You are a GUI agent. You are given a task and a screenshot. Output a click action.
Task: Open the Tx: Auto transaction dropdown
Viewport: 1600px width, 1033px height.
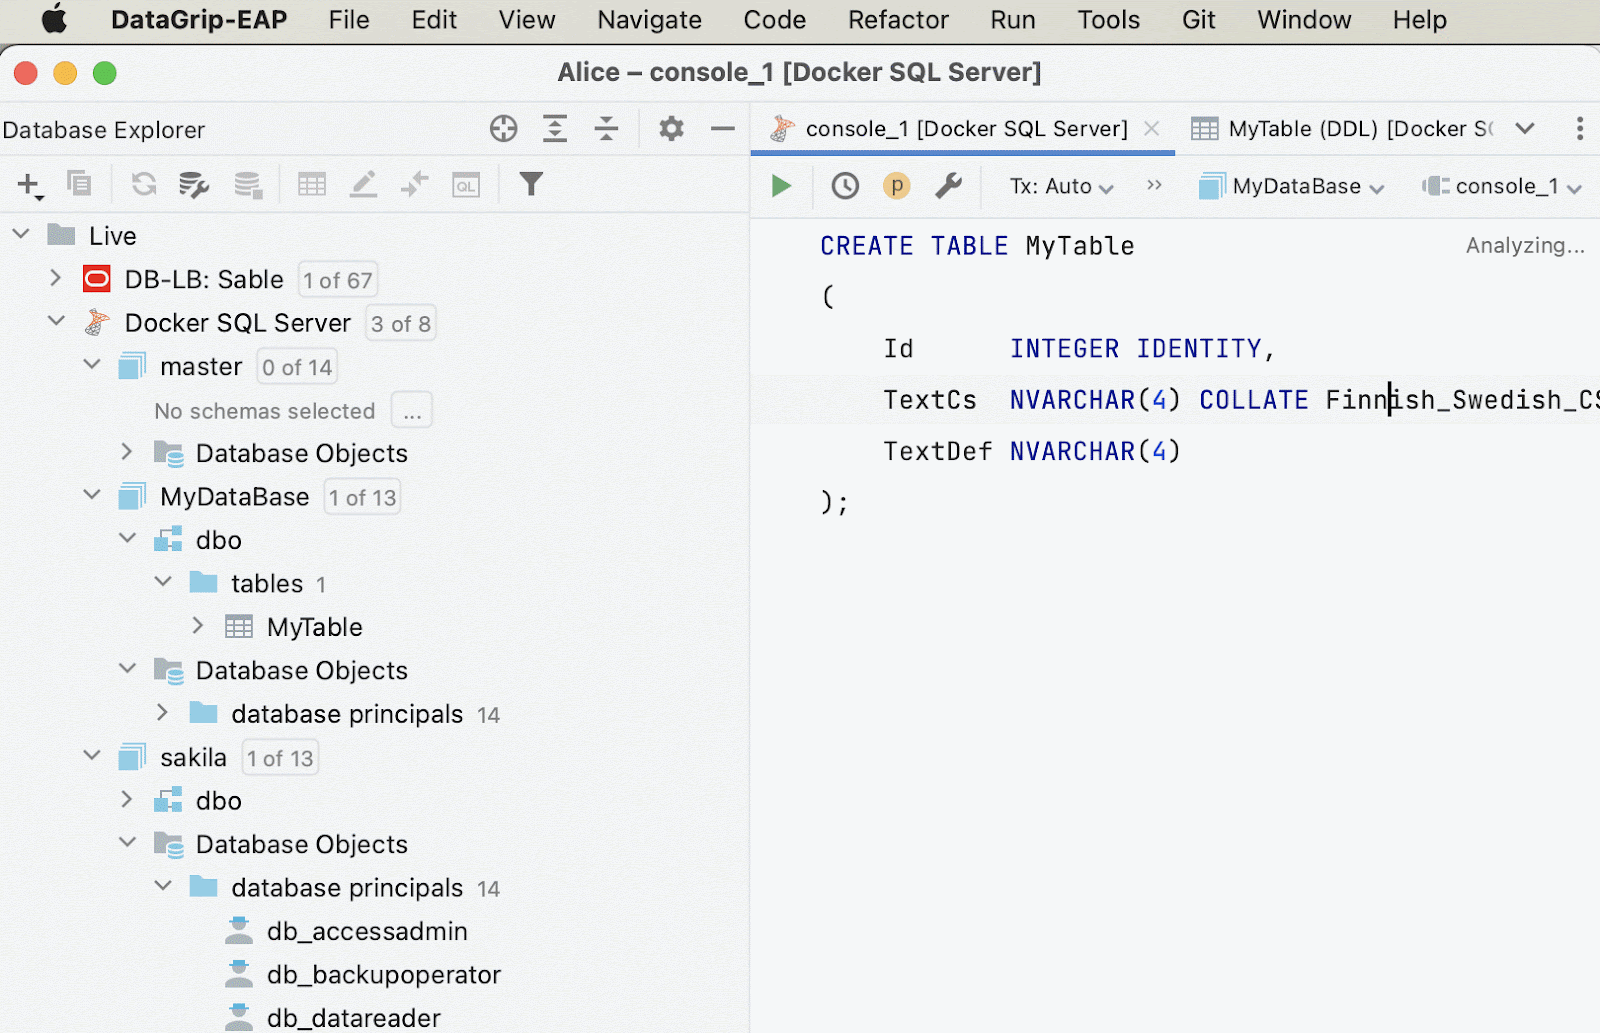(x=1060, y=187)
